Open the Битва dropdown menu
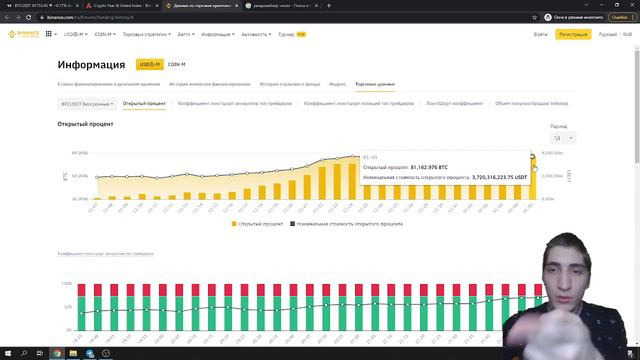Screen dimensions: 640x360 (x=186, y=34)
